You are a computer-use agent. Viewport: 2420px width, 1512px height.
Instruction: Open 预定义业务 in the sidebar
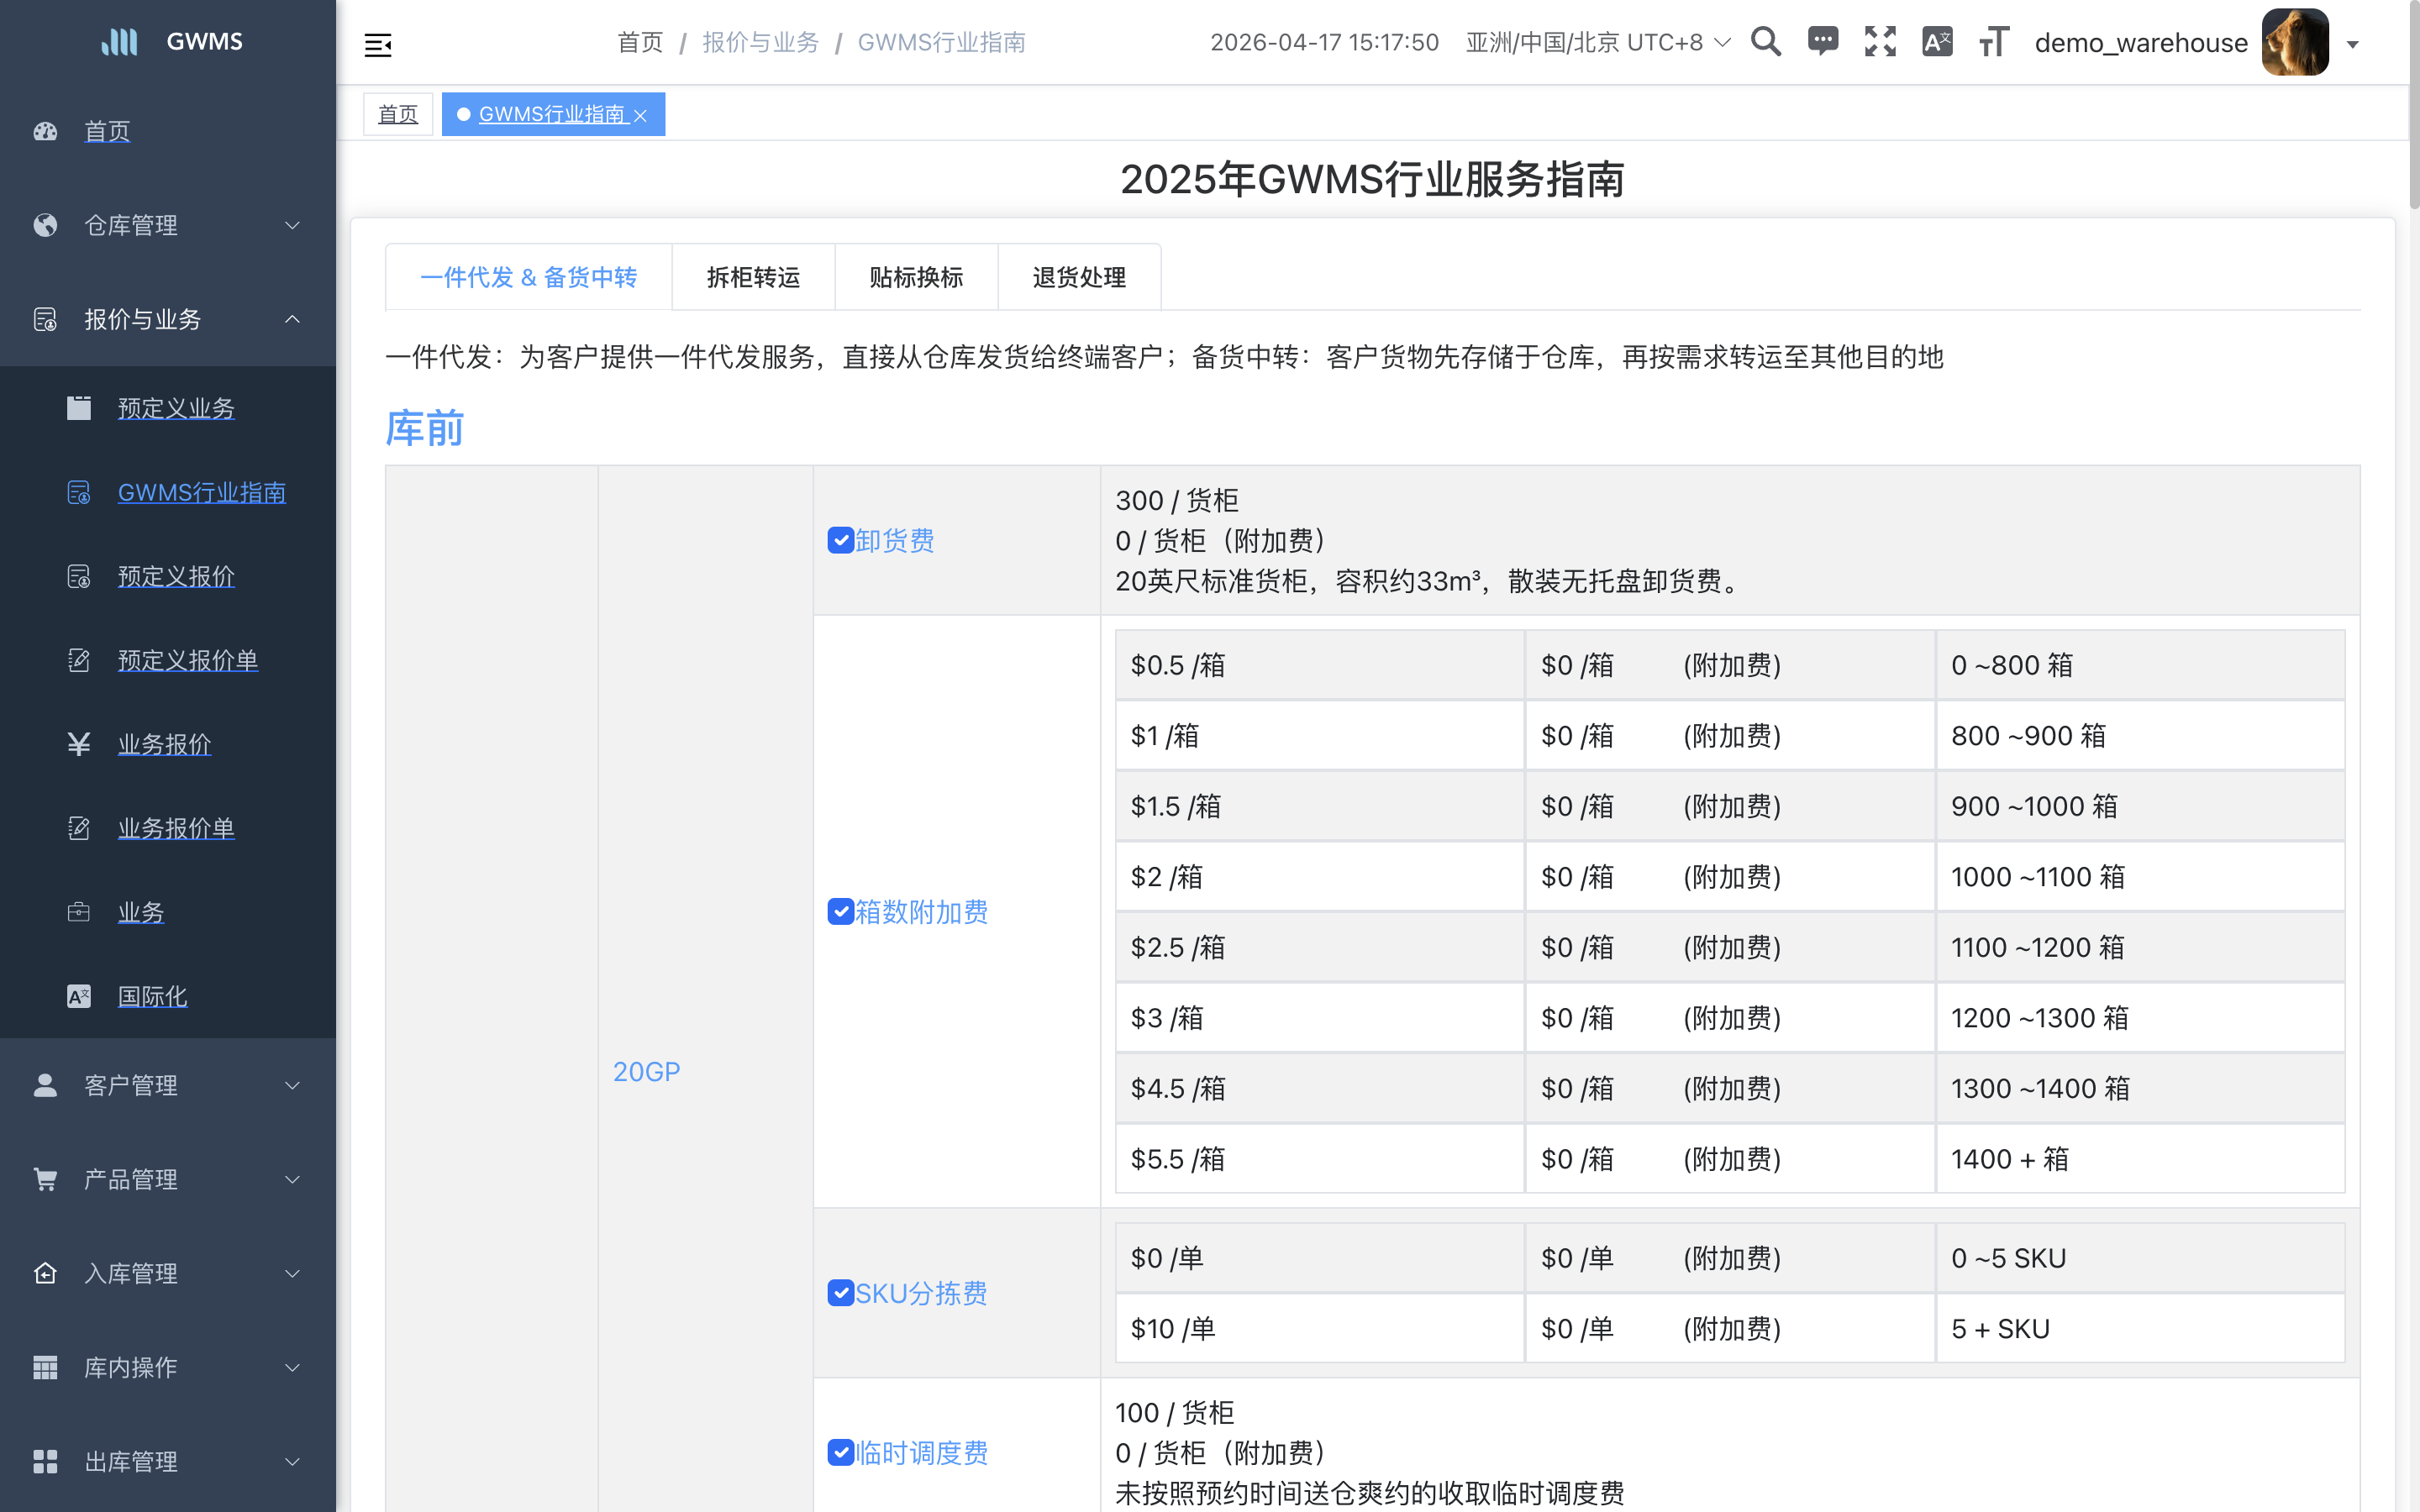click(x=176, y=408)
